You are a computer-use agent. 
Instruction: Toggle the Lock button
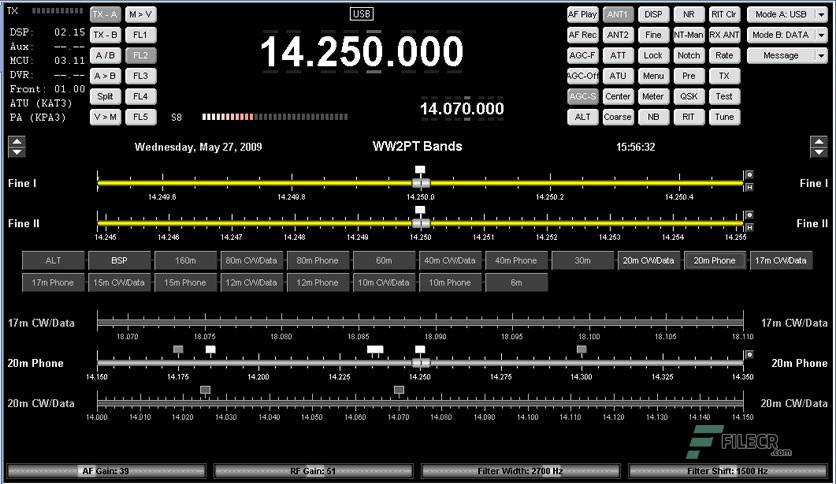pos(653,55)
